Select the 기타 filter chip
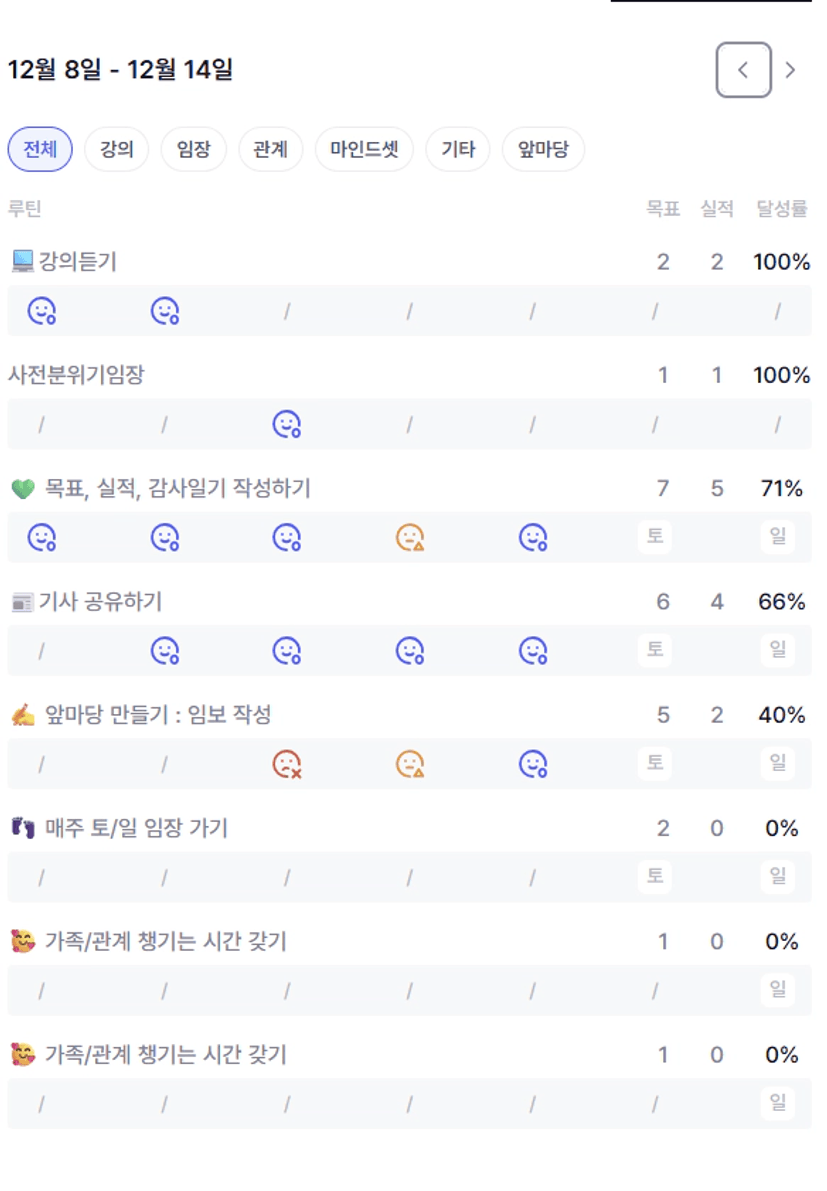 pyautogui.click(x=458, y=150)
